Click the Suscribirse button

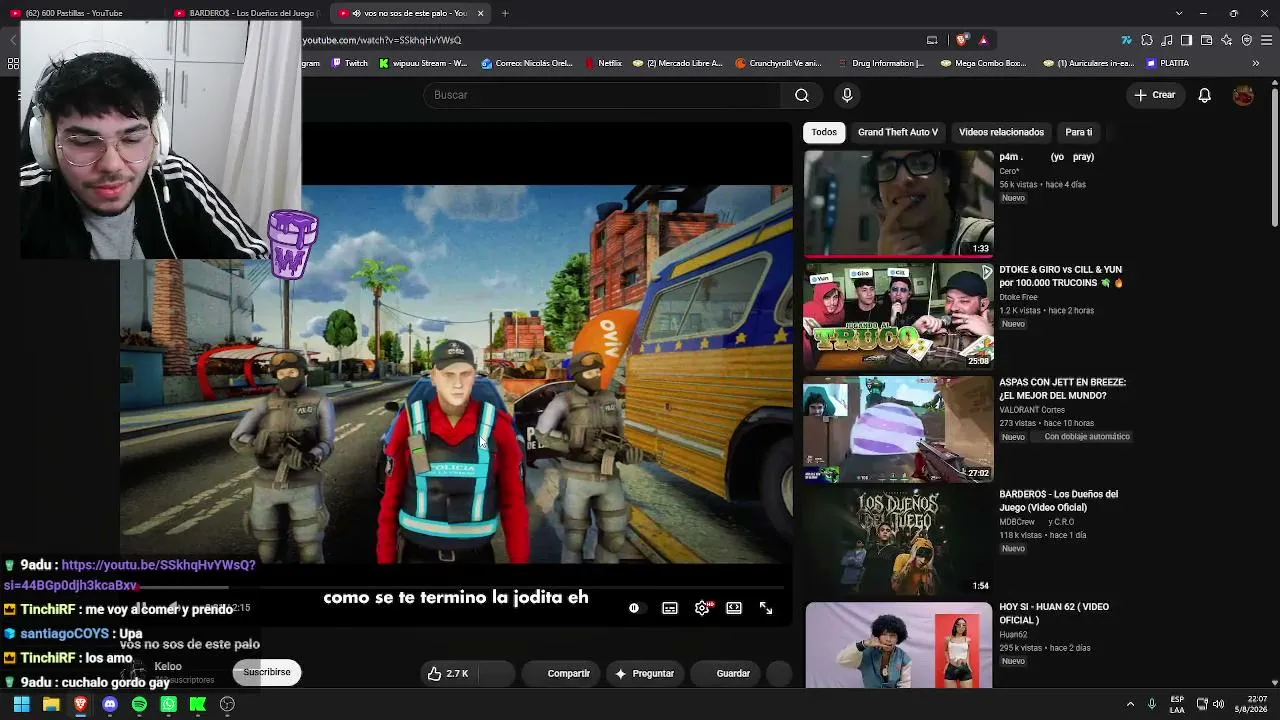[x=267, y=672]
